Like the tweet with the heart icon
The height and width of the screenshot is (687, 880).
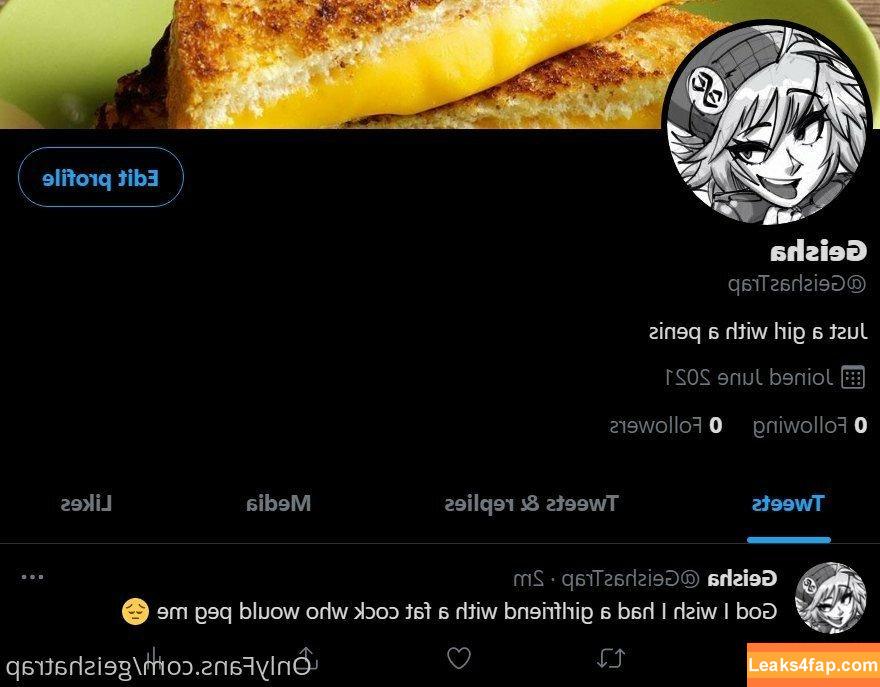[459, 658]
